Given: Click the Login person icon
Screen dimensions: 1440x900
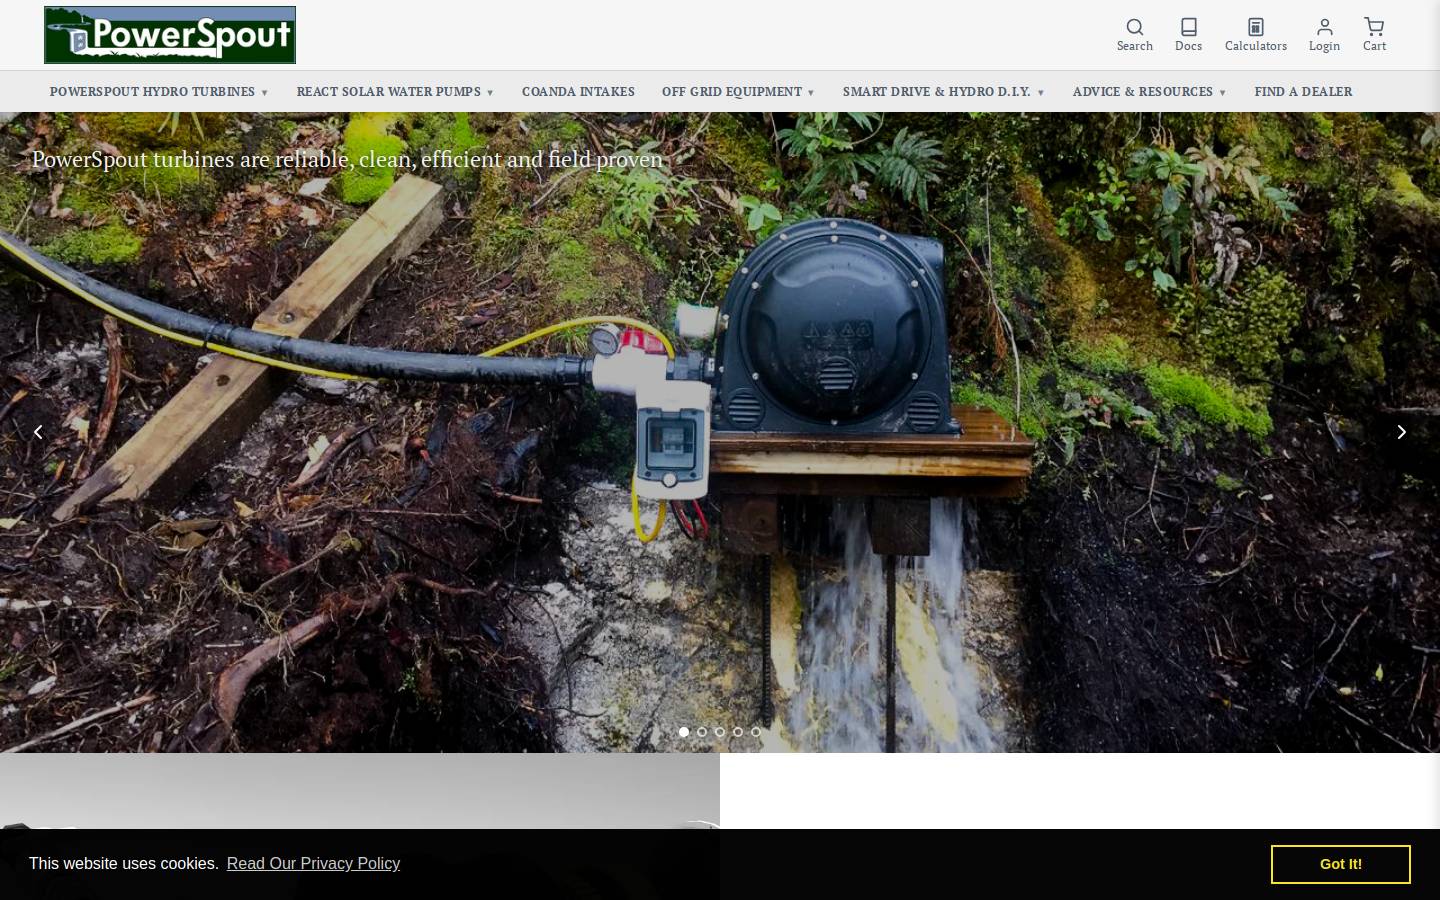Looking at the screenshot, I should [1324, 35].
